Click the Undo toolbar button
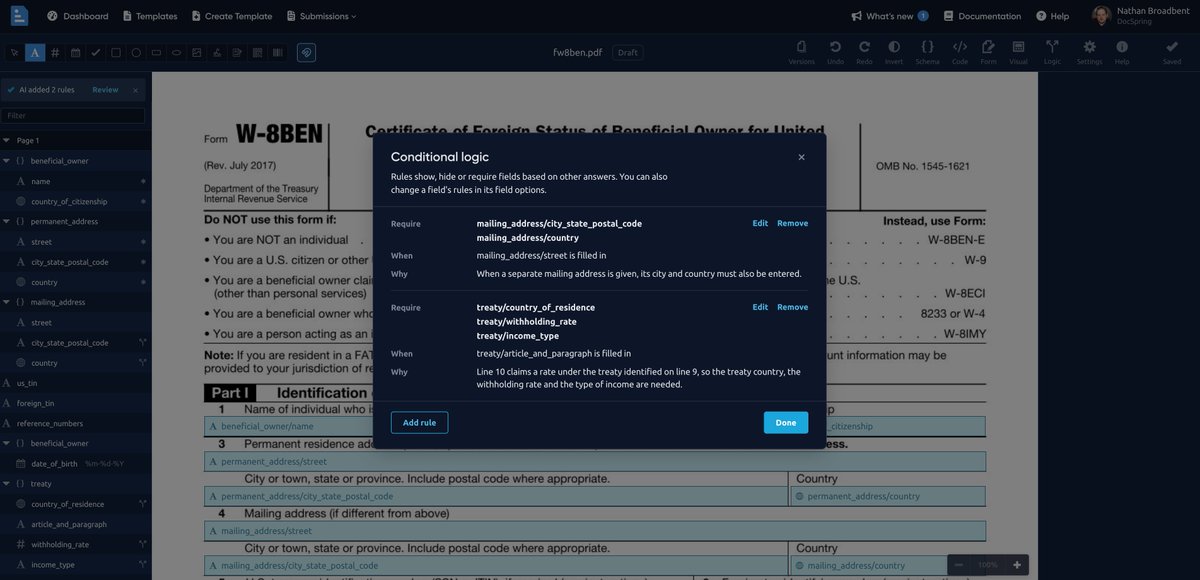 click(x=835, y=52)
